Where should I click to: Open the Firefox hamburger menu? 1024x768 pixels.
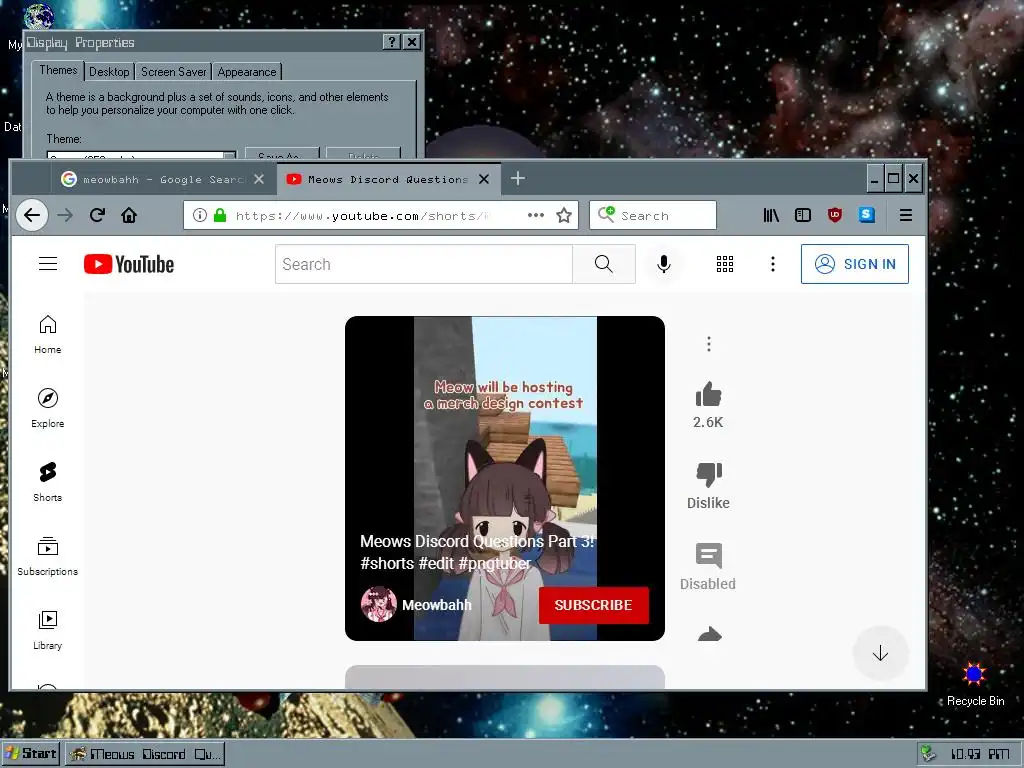click(906, 215)
